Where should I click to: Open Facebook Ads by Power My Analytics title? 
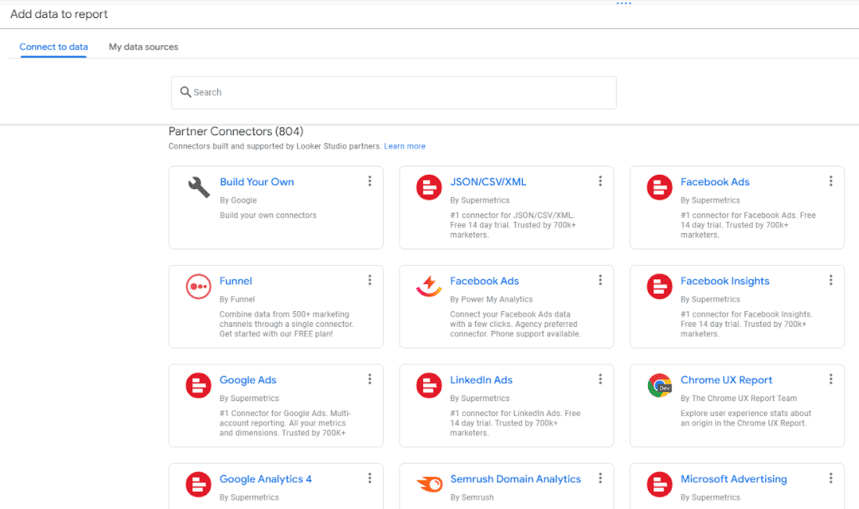[x=484, y=281]
